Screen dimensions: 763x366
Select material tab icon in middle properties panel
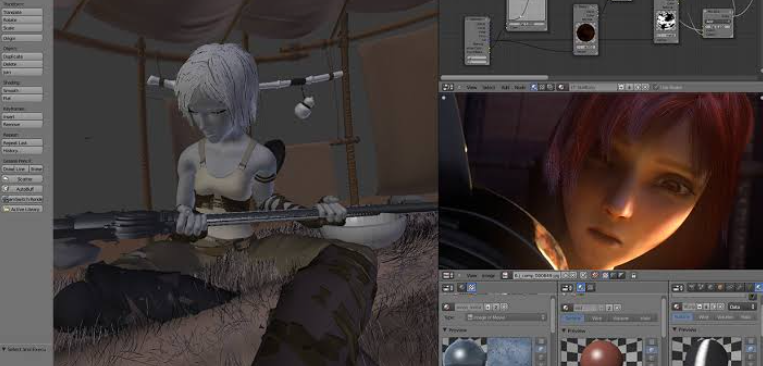coord(581,288)
